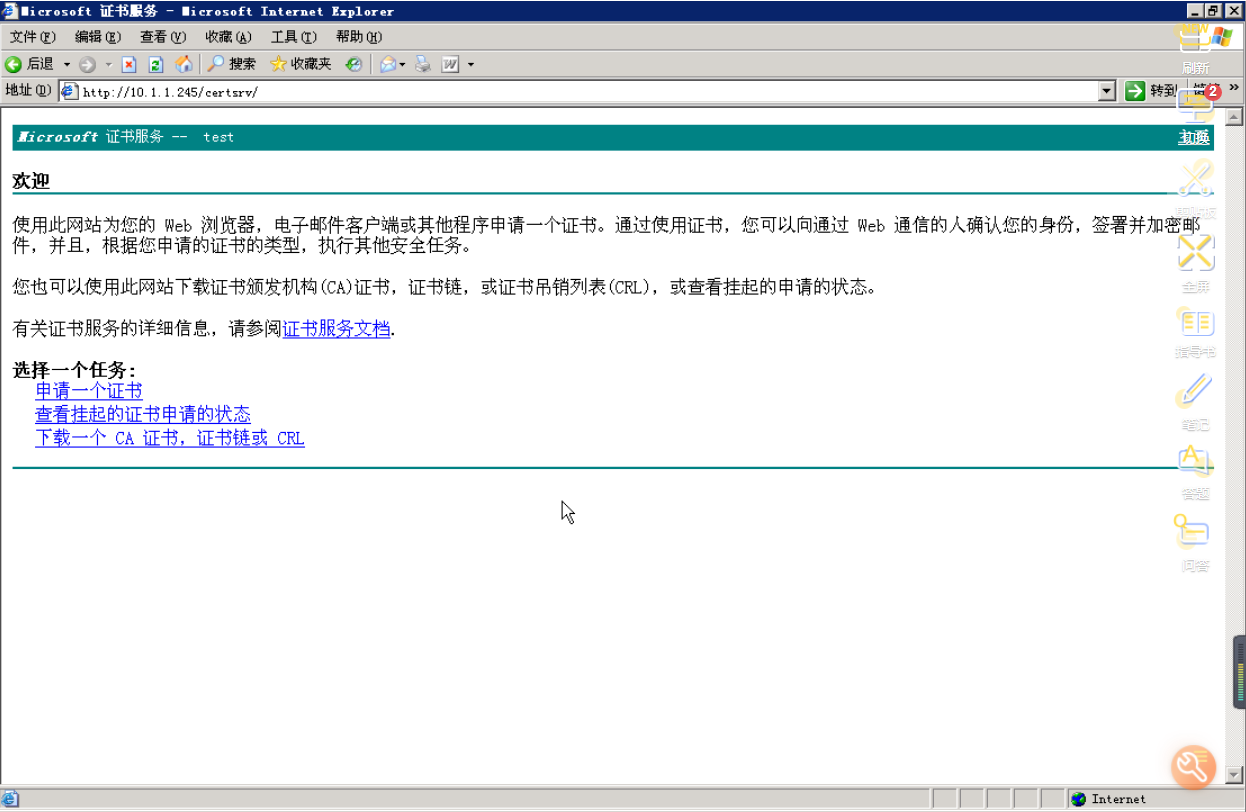Viewport: 1246px width, 812px height.
Task: Open the Mail dropdown arrow
Action: 403,64
